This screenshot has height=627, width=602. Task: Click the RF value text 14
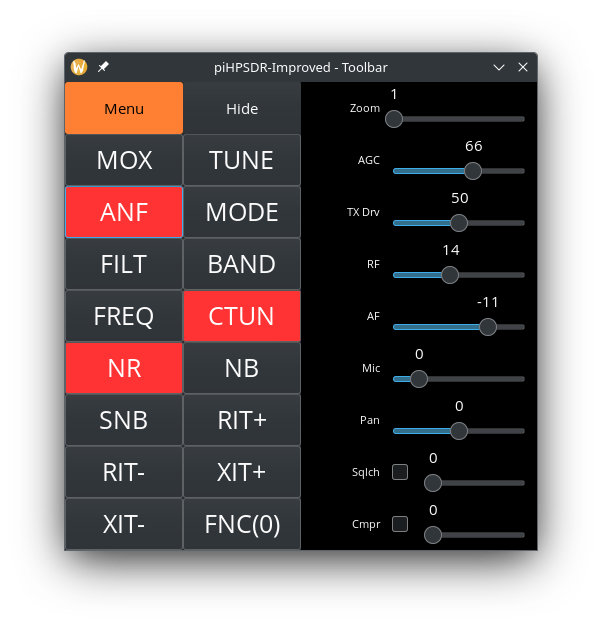(451, 250)
